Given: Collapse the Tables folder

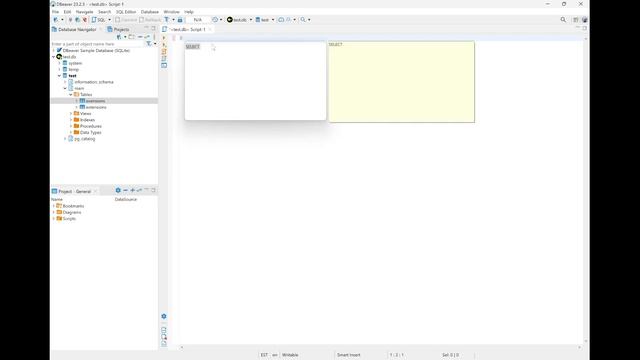Looking at the screenshot, I should (x=71, y=95).
